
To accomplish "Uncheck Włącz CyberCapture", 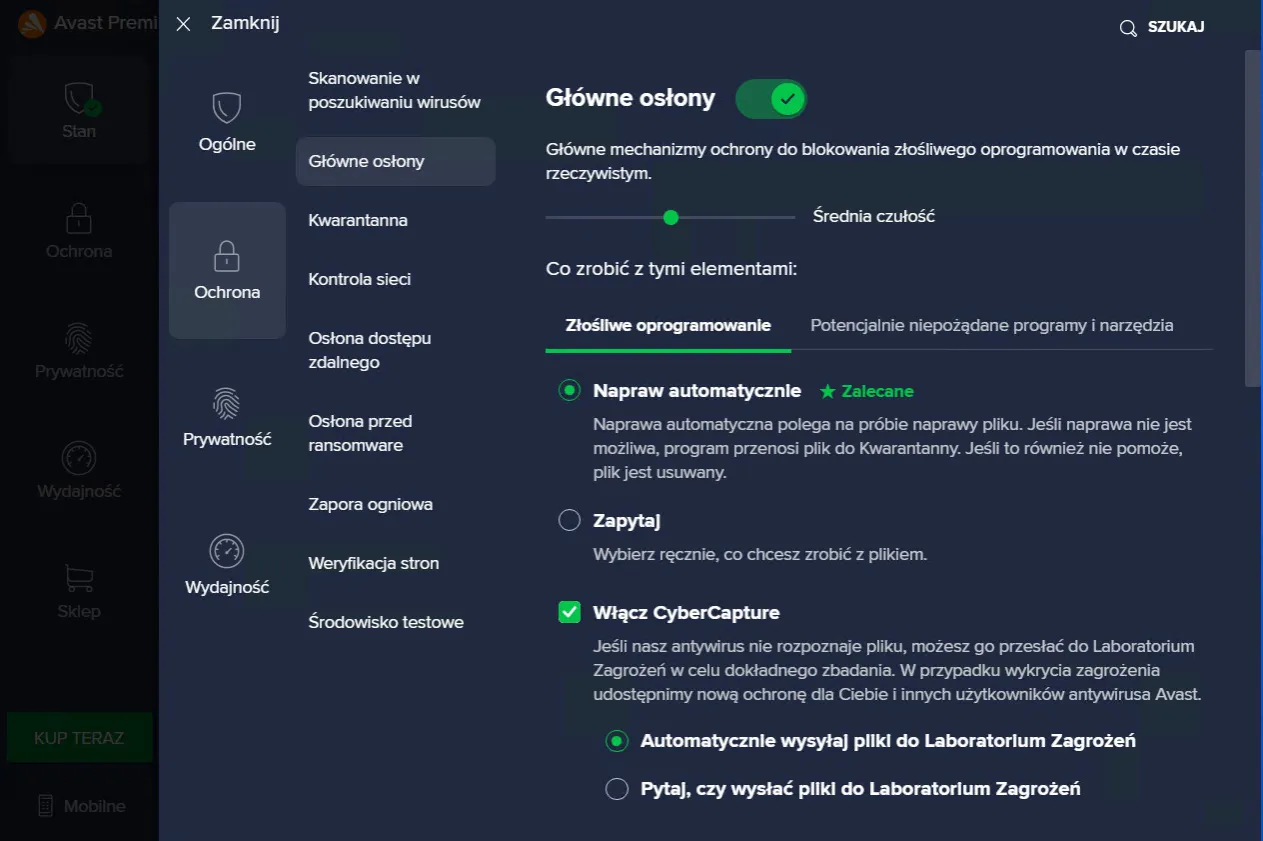I will (x=569, y=612).
